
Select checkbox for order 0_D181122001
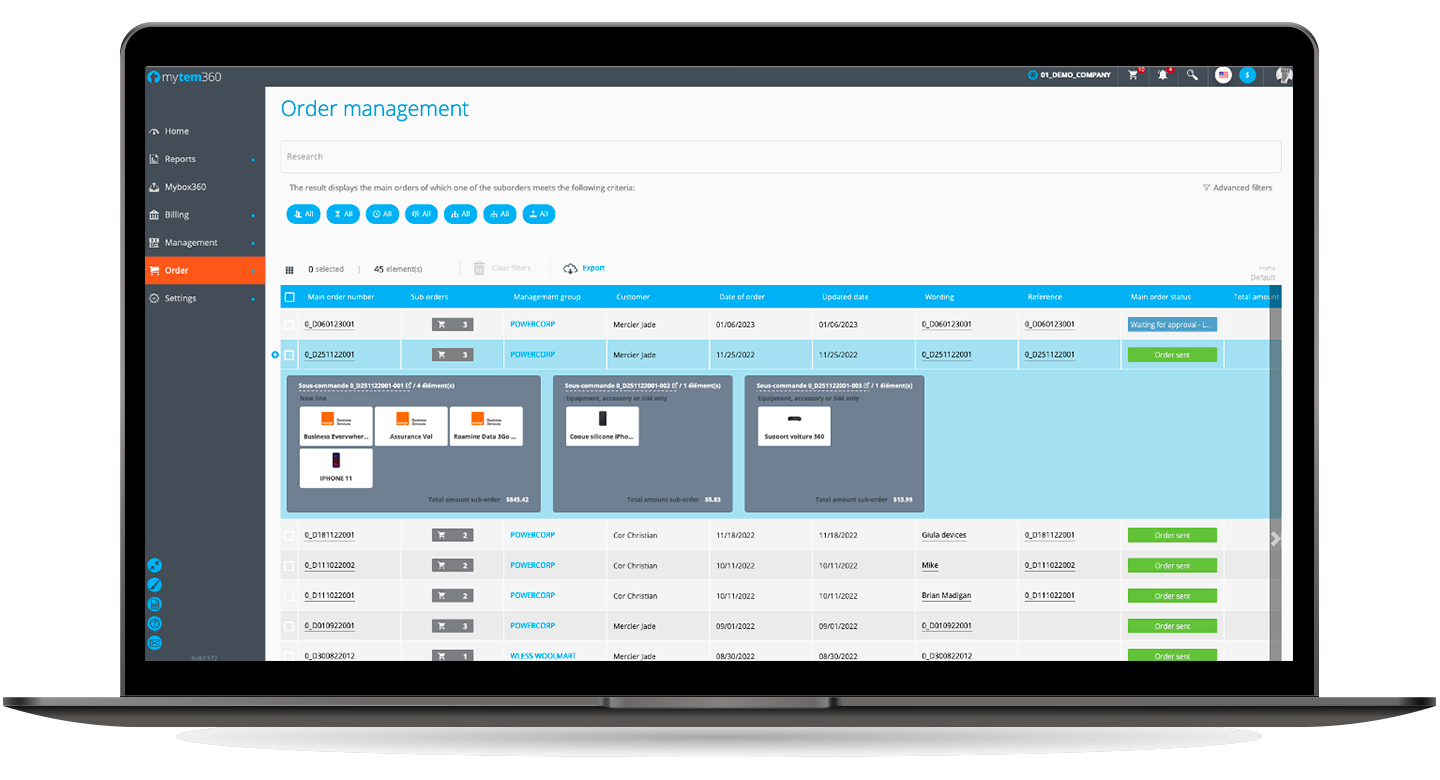290,536
